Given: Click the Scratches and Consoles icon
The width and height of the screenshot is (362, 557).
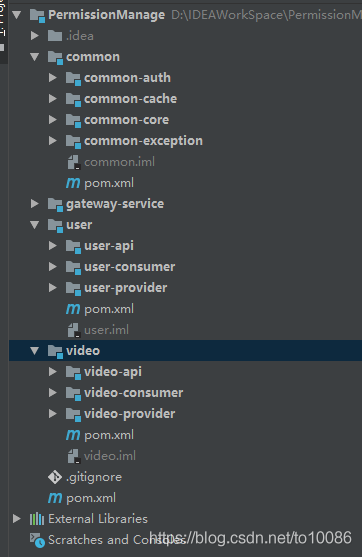Looking at the screenshot, I should click(37, 540).
